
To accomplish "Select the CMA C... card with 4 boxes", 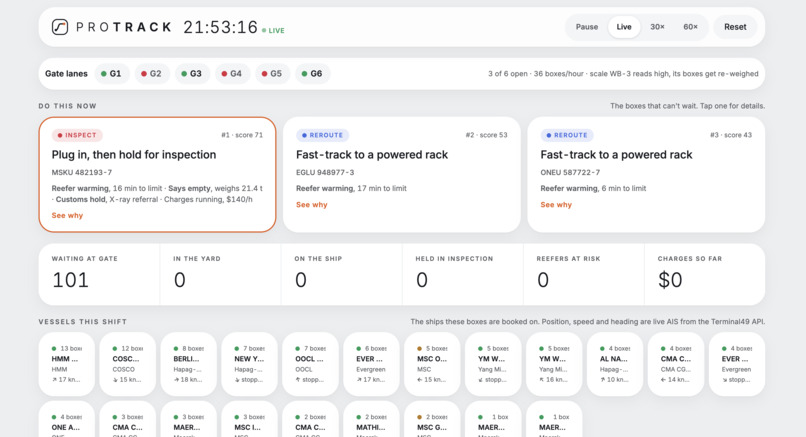I will click(676, 364).
